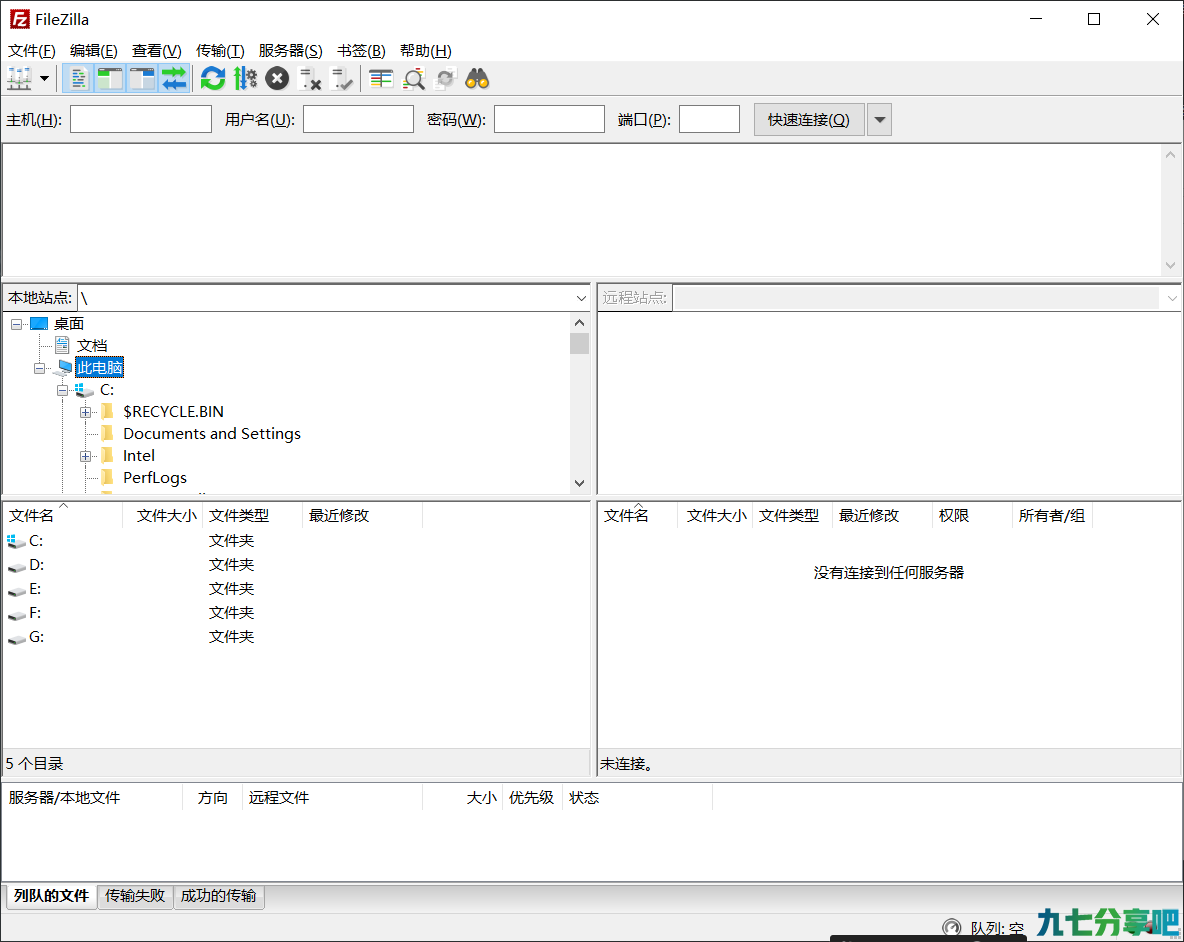This screenshot has width=1184, height=942.
Task: Collapse the 桌面 tree node
Action: (17, 324)
